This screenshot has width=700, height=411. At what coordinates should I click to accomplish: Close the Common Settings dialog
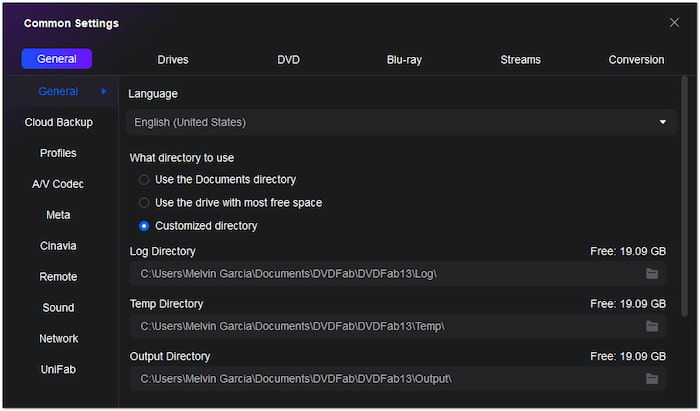coord(674,22)
